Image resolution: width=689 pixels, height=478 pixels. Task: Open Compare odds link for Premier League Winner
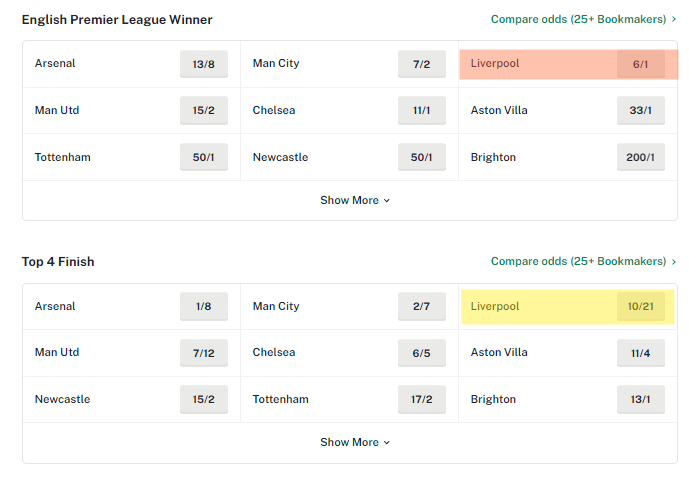click(583, 19)
